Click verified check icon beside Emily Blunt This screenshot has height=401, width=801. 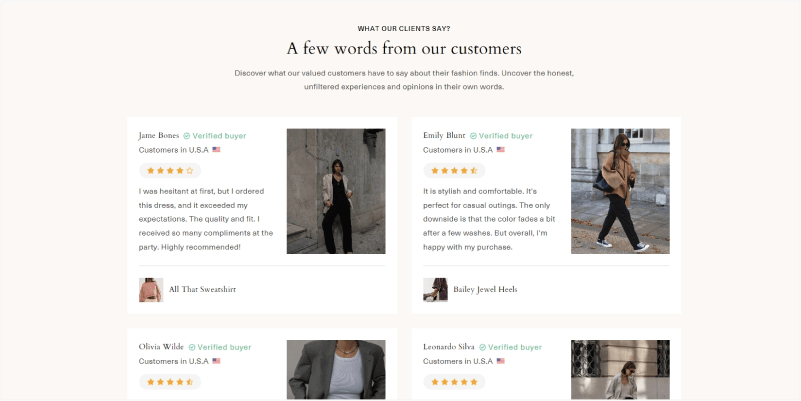(x=474, y=136)
